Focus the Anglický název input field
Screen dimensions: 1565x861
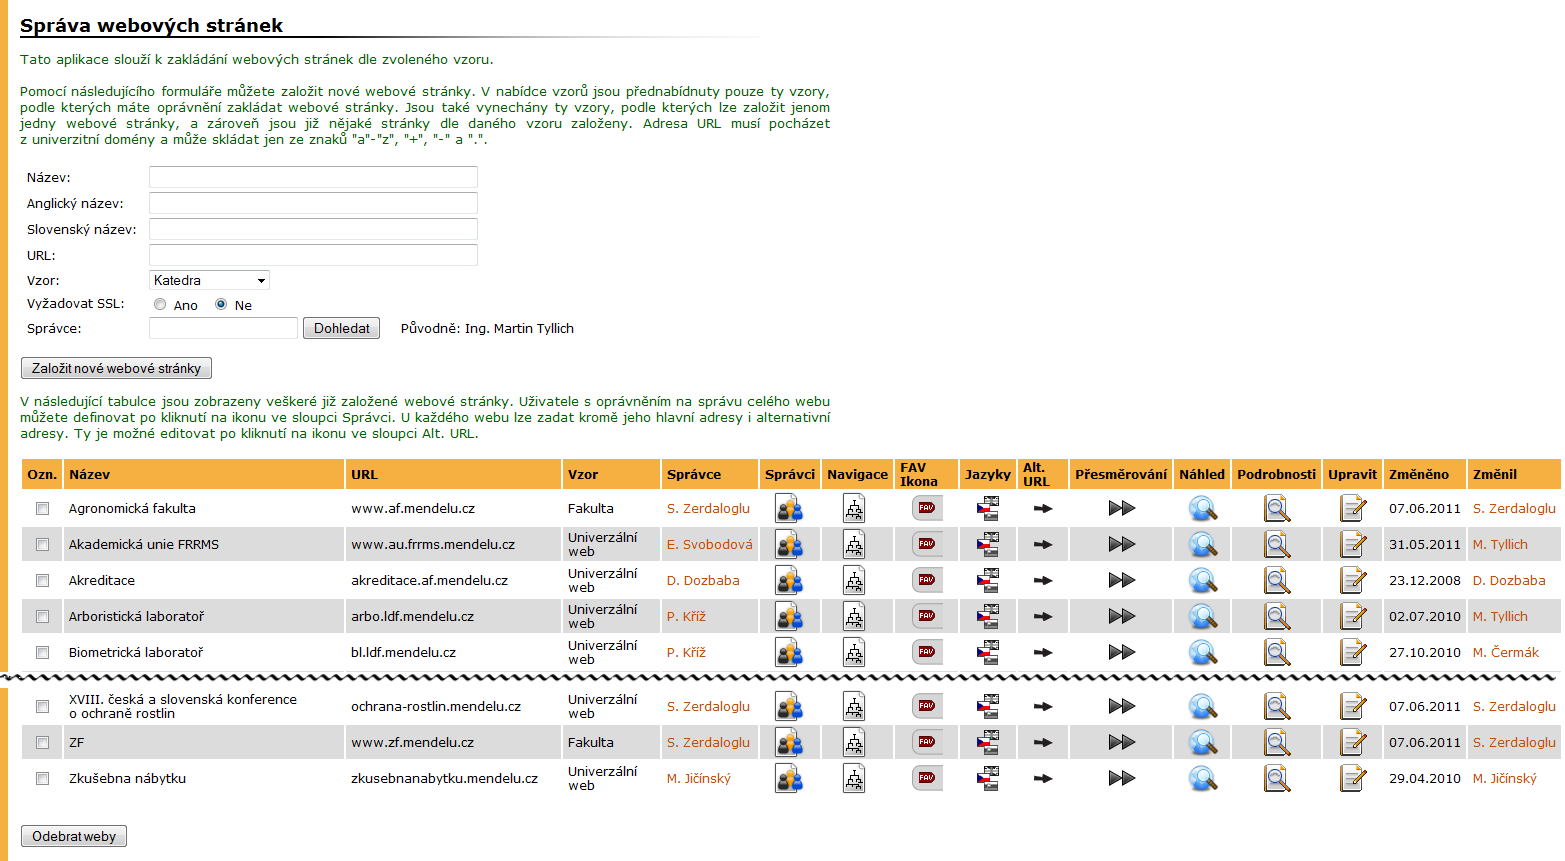point(313,203)
